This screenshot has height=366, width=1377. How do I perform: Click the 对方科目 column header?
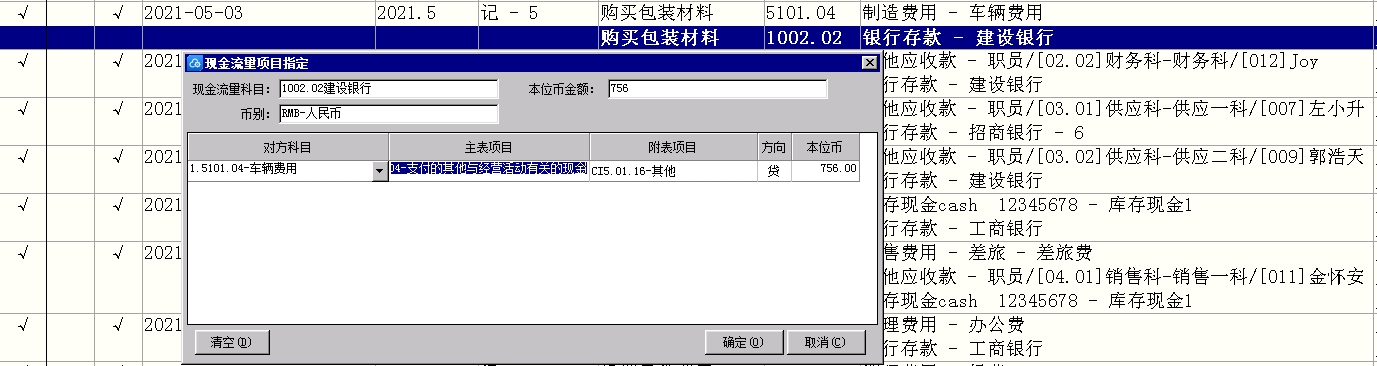288,147
